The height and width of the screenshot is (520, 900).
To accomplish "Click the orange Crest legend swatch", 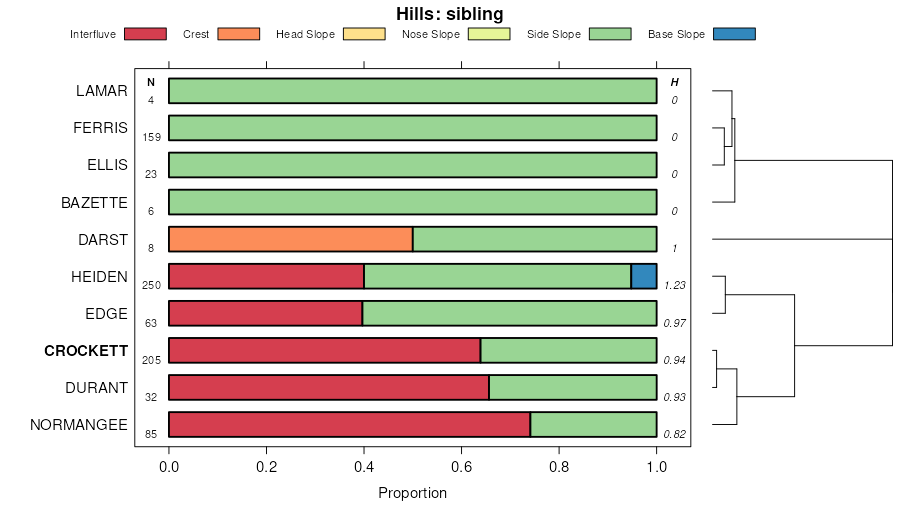I will pos(238,34).
